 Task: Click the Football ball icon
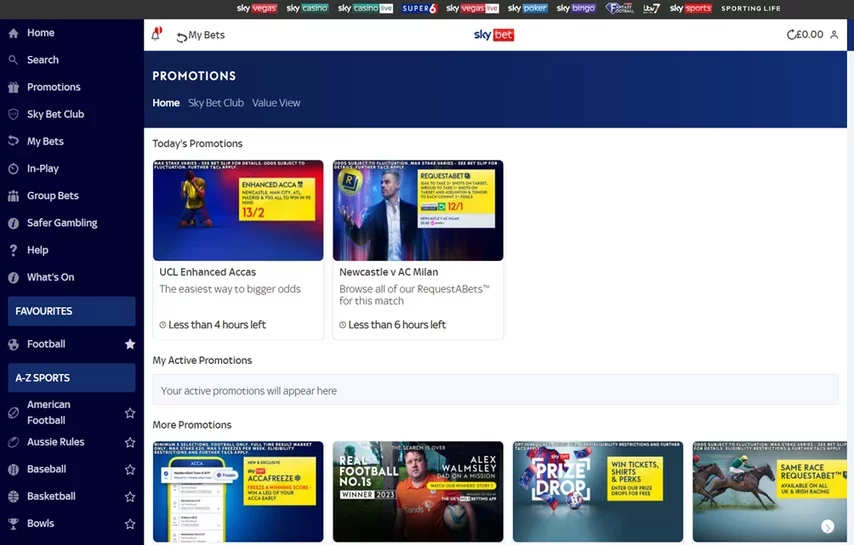click(x=14, y=345)
